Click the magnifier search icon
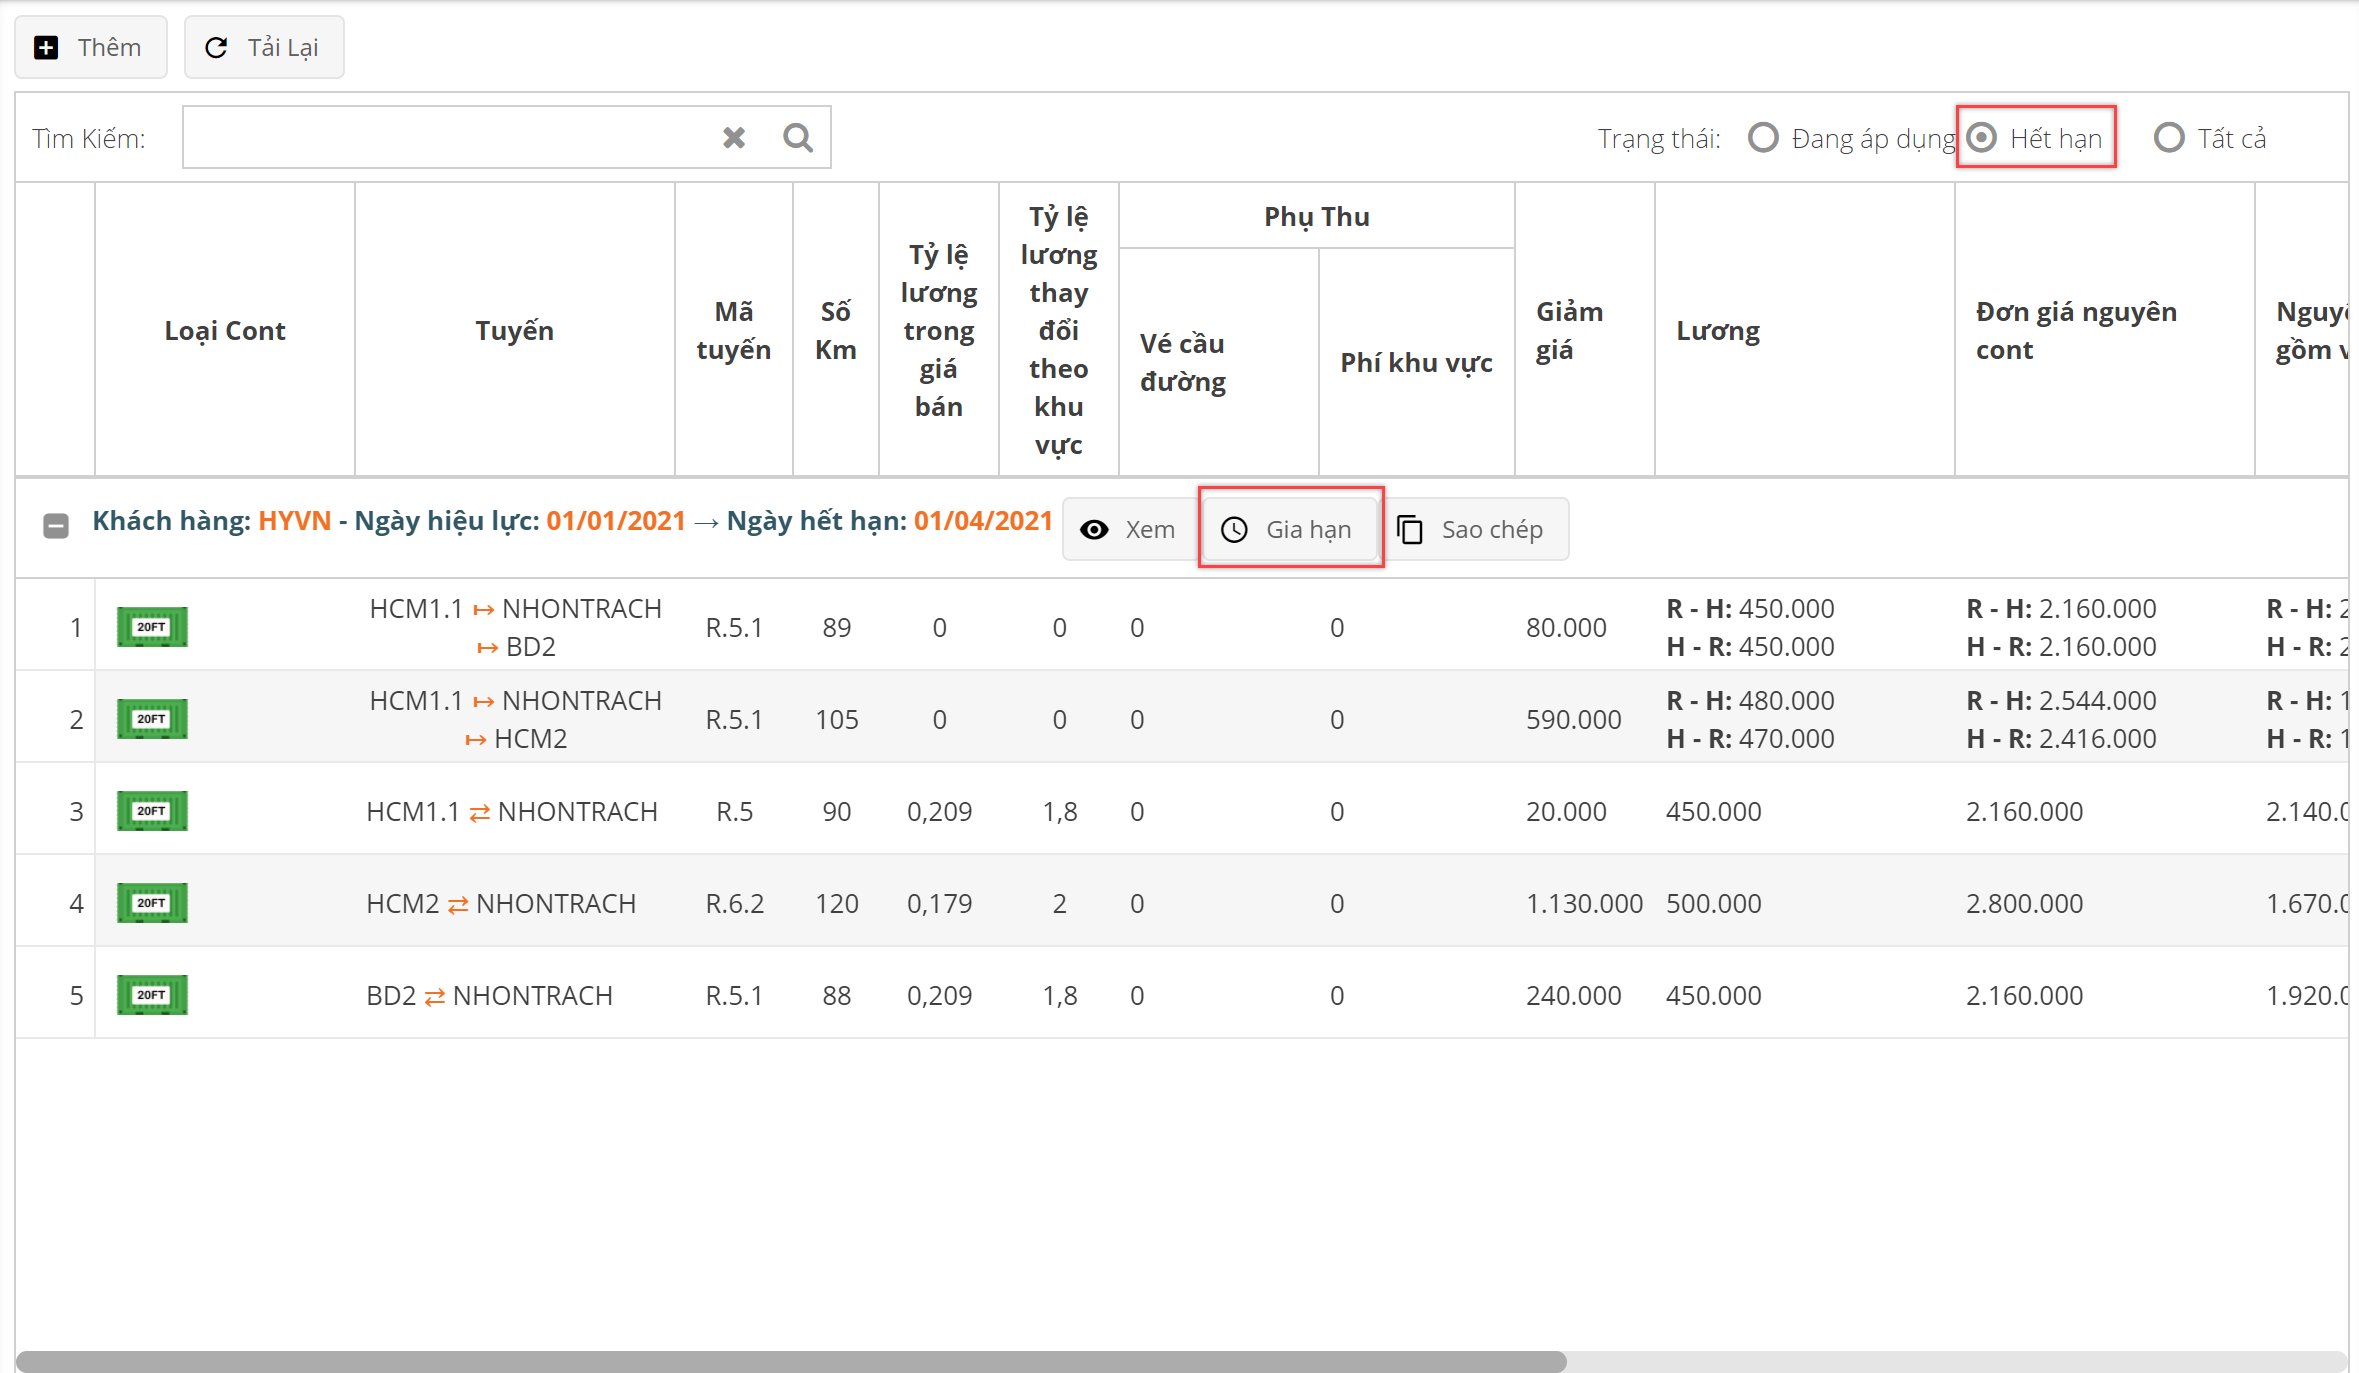Viewport: 2359px width, 1373px height. (797, 137)
